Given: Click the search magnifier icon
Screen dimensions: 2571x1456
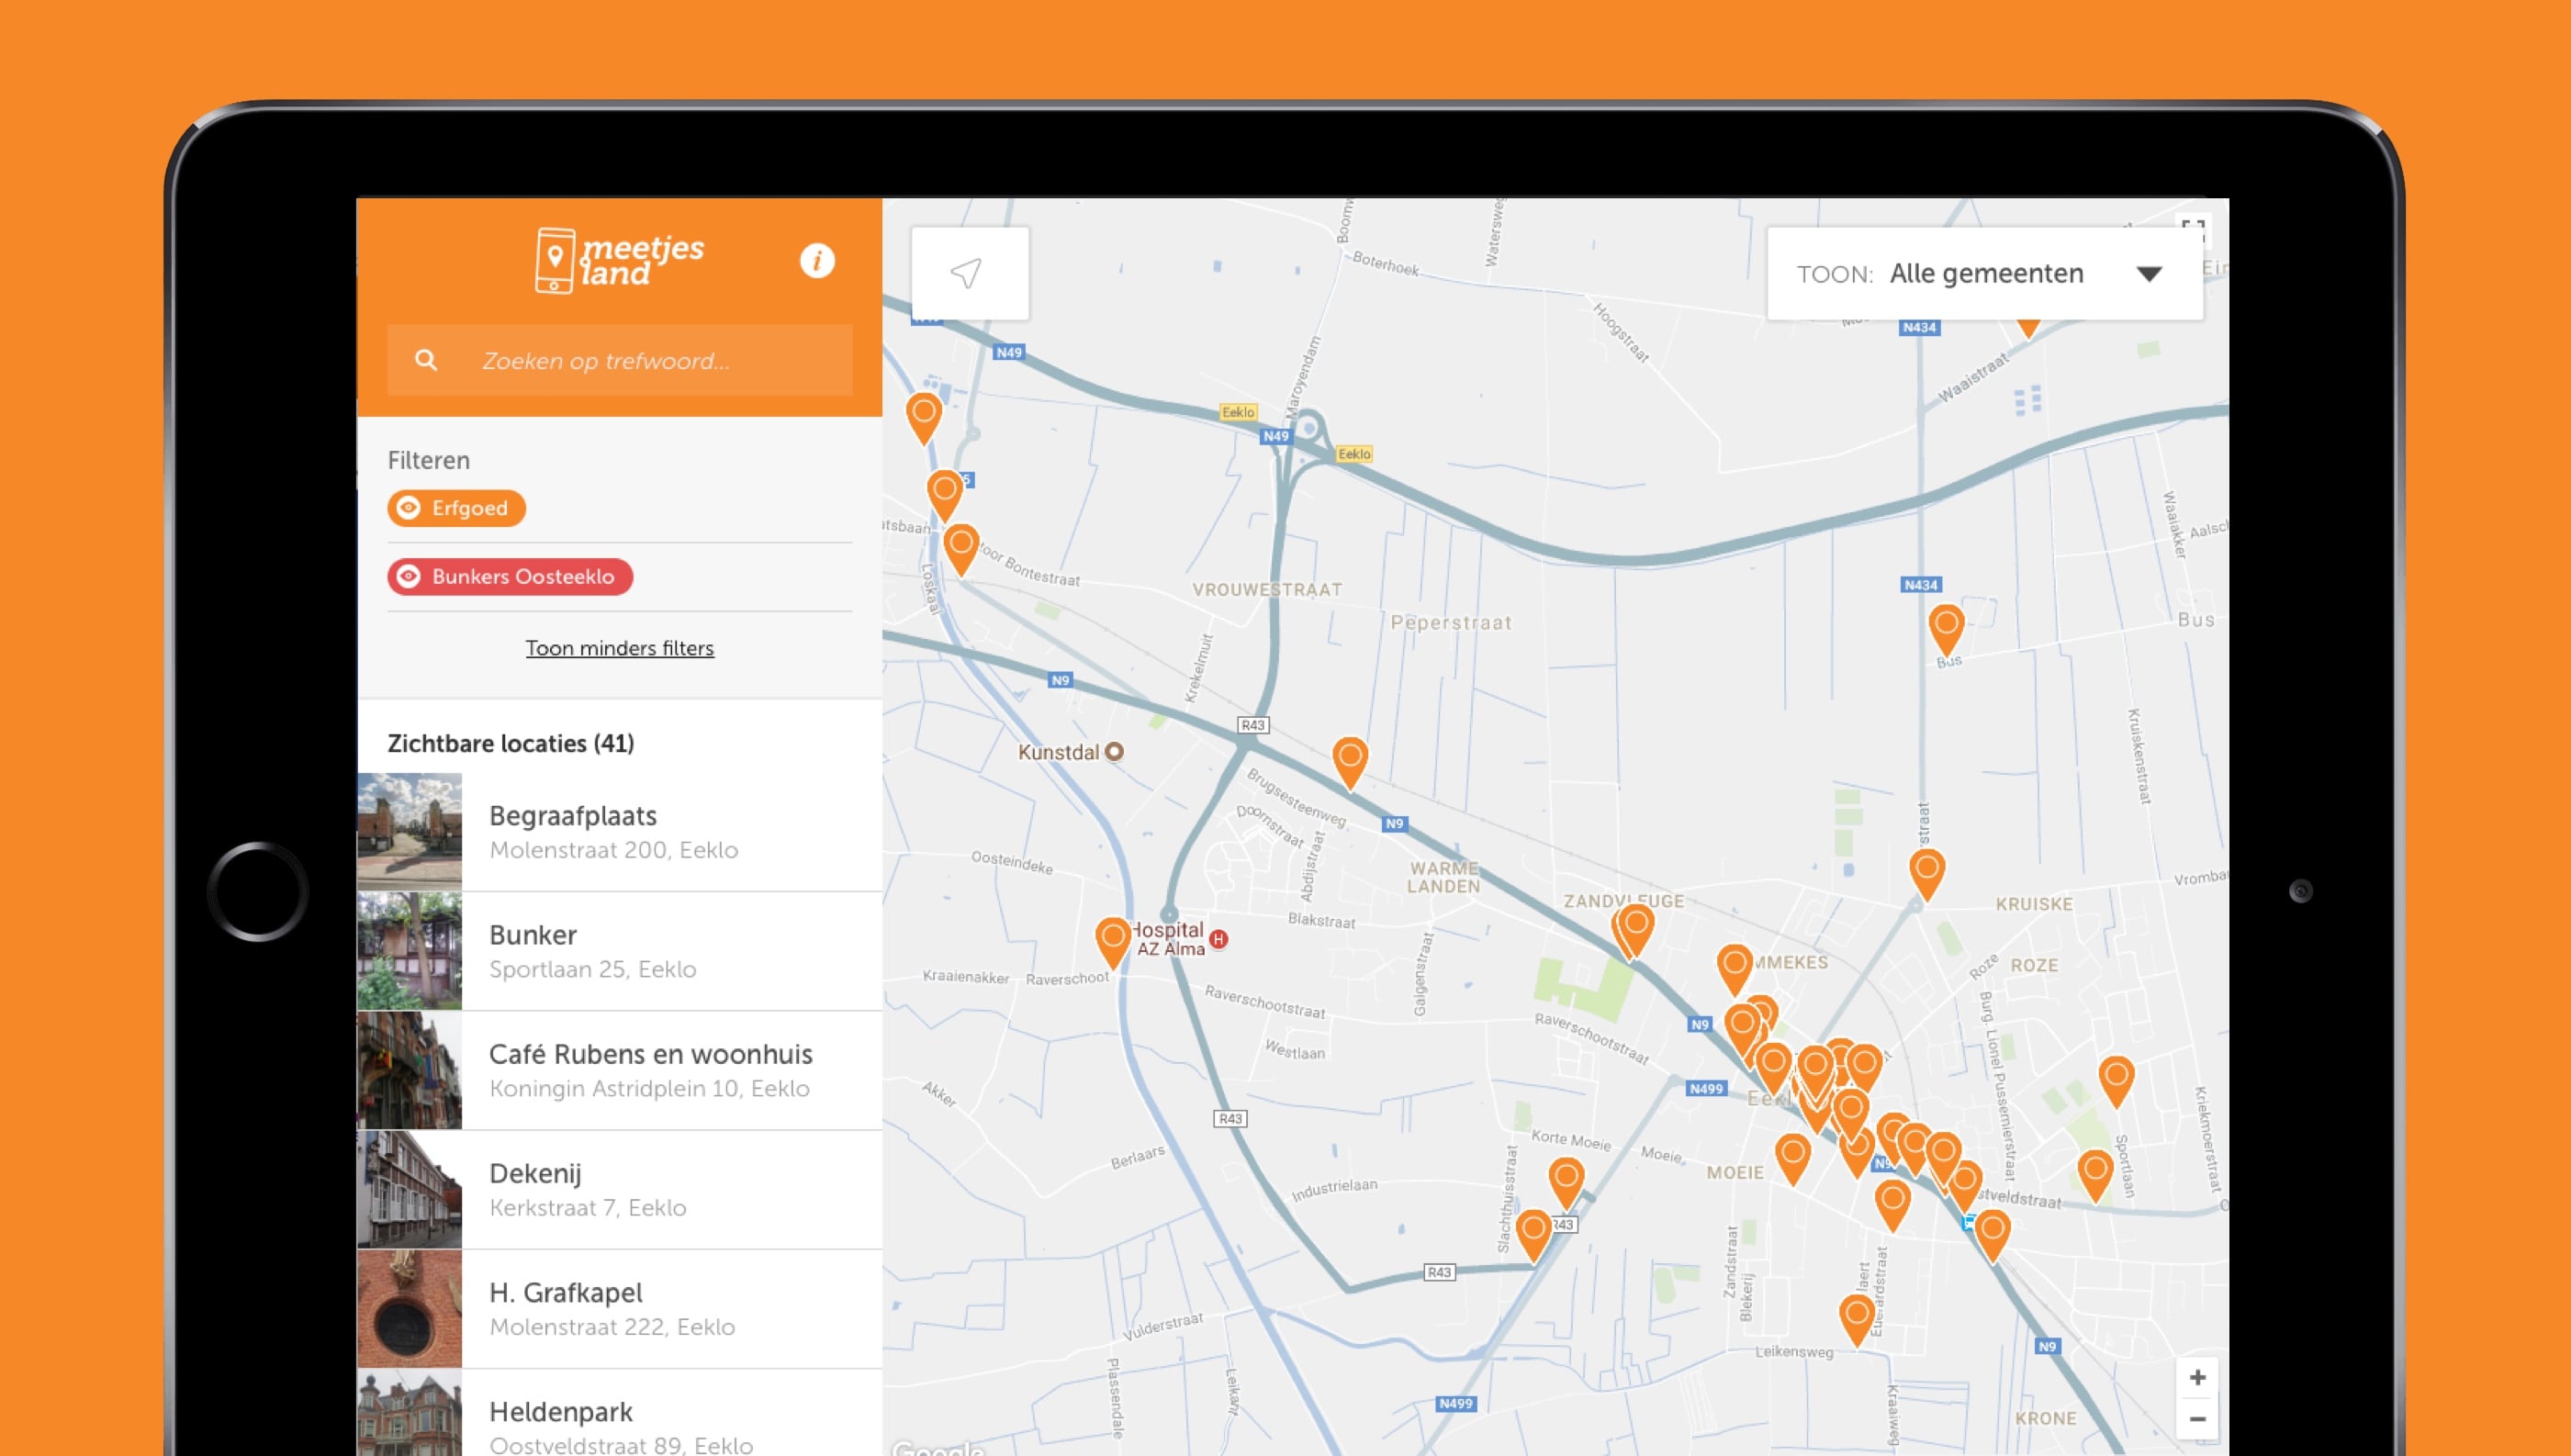Looking at the screenshot, I should 426,360.
